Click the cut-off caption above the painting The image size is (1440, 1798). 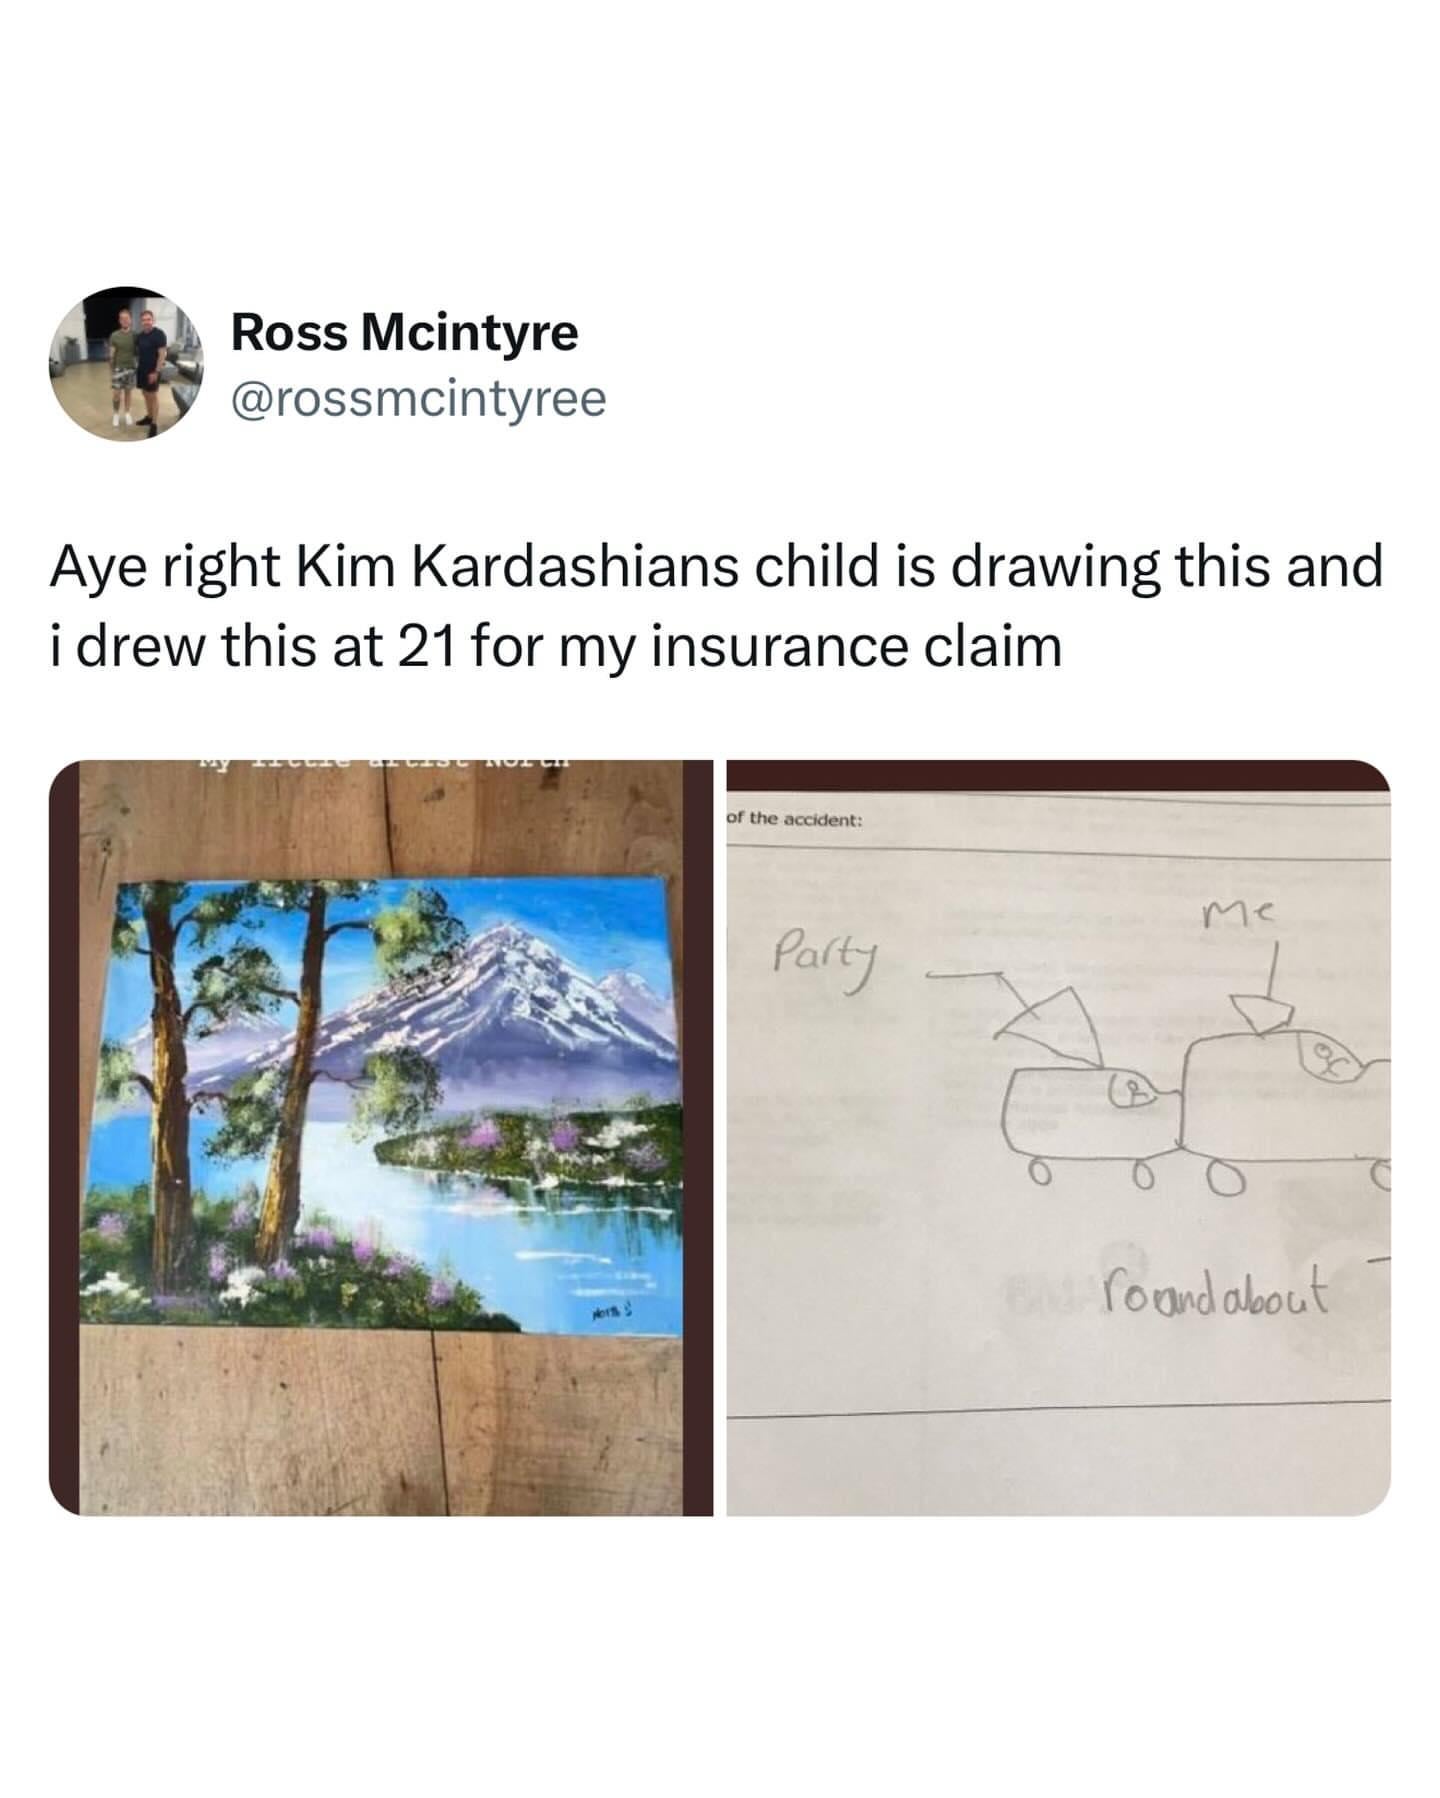pyautogui.click(x=382, y=766)
